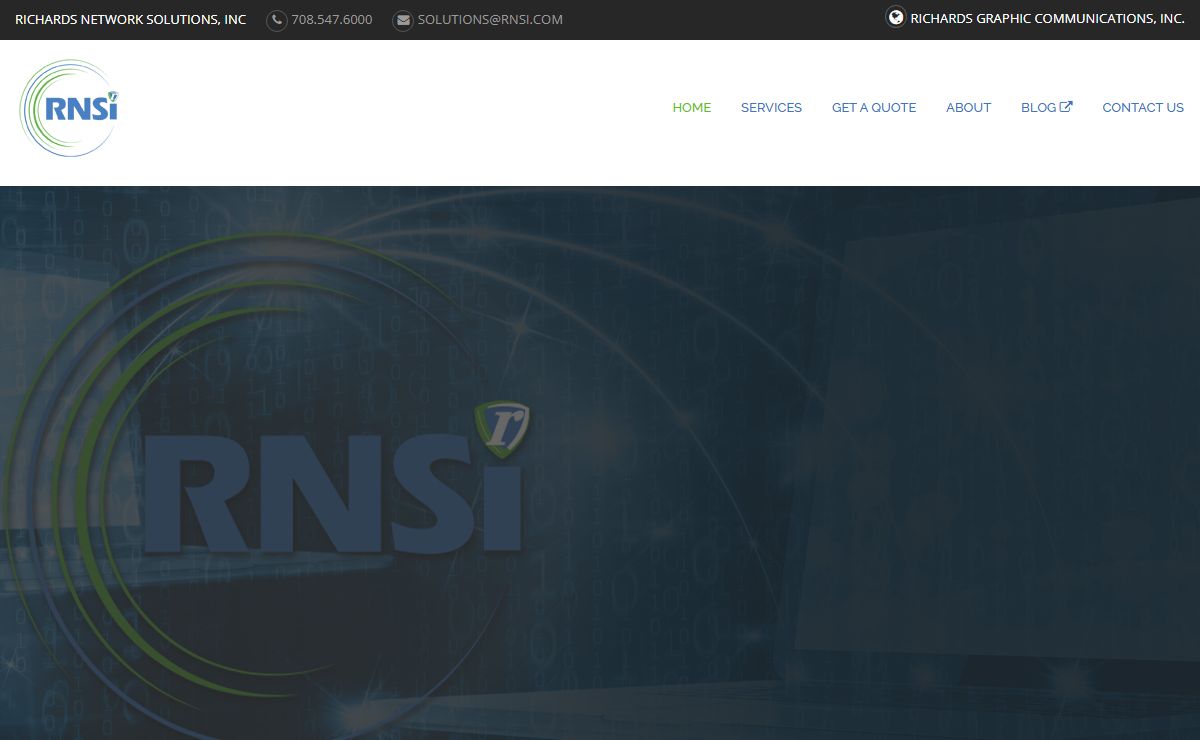Click the RNSI logo in the header
This screenshot has width=1200, height=740.
[x=69, y=108]
